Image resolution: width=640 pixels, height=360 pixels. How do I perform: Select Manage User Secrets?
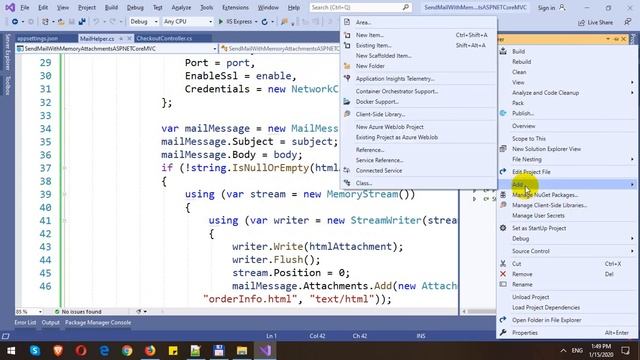[x=538, y=215]
